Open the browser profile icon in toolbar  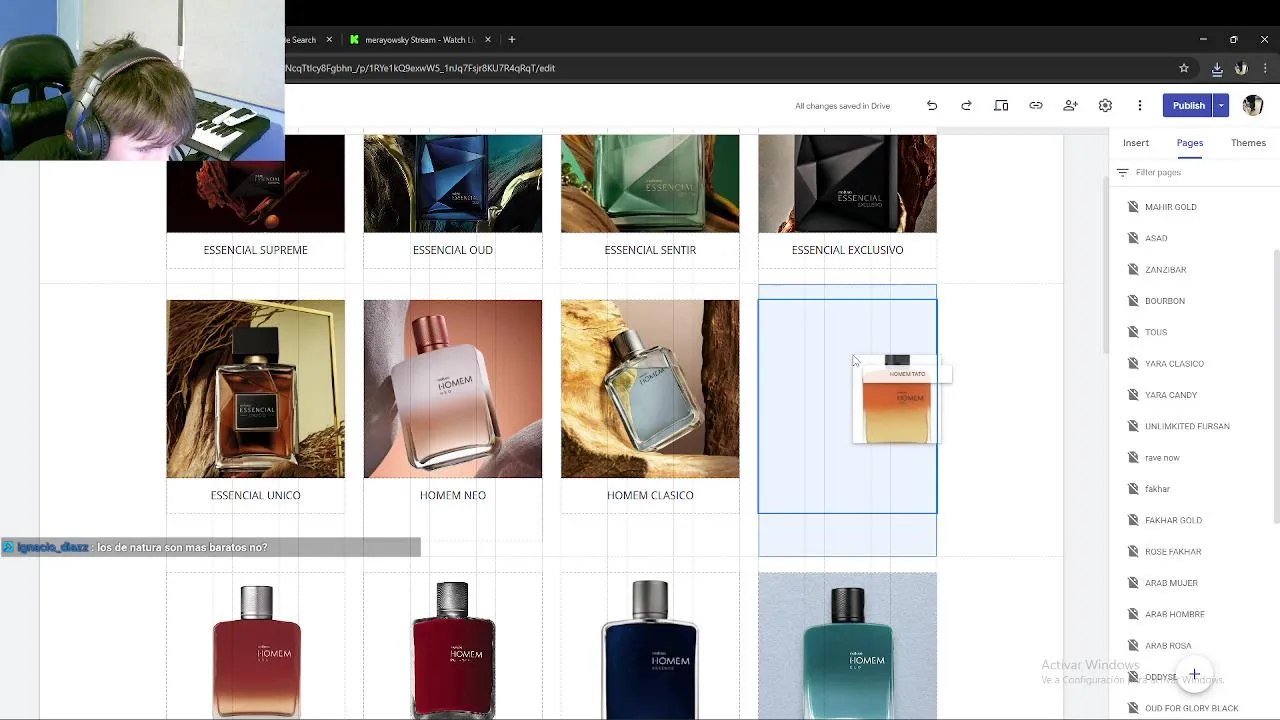pos(1241,68)
